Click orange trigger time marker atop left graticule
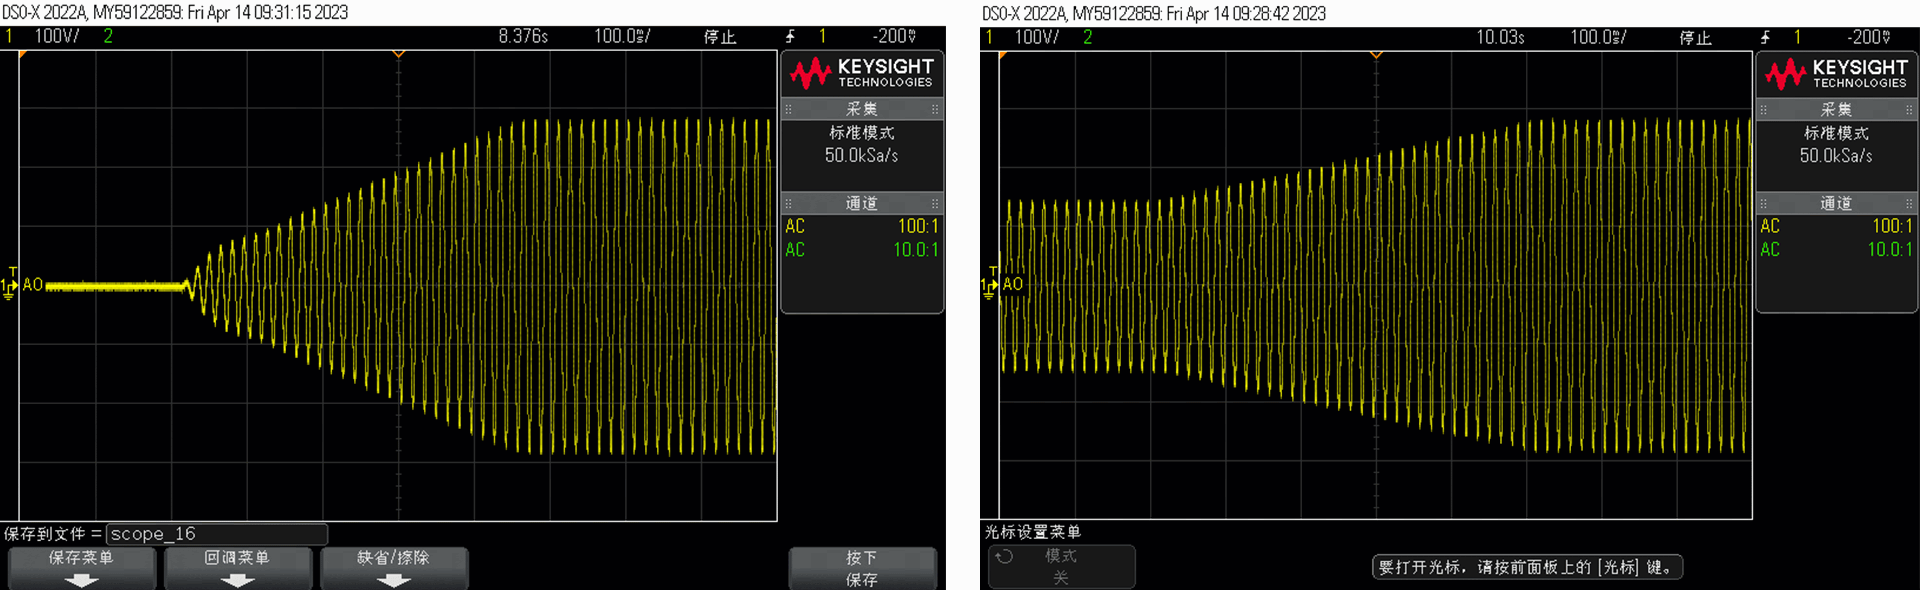 [x=398, y=54]
